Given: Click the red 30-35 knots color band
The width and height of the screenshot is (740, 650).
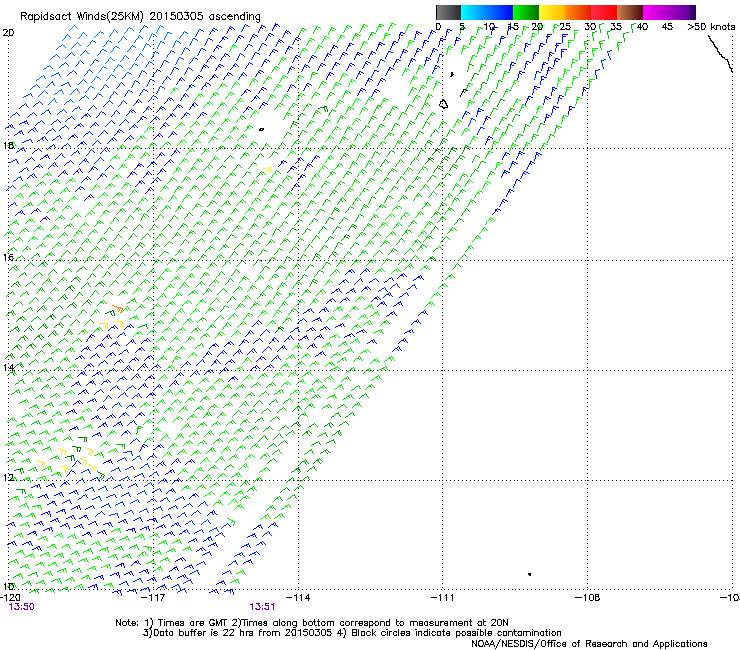Looking at the screenshot, I should click(x=604, y=12).
